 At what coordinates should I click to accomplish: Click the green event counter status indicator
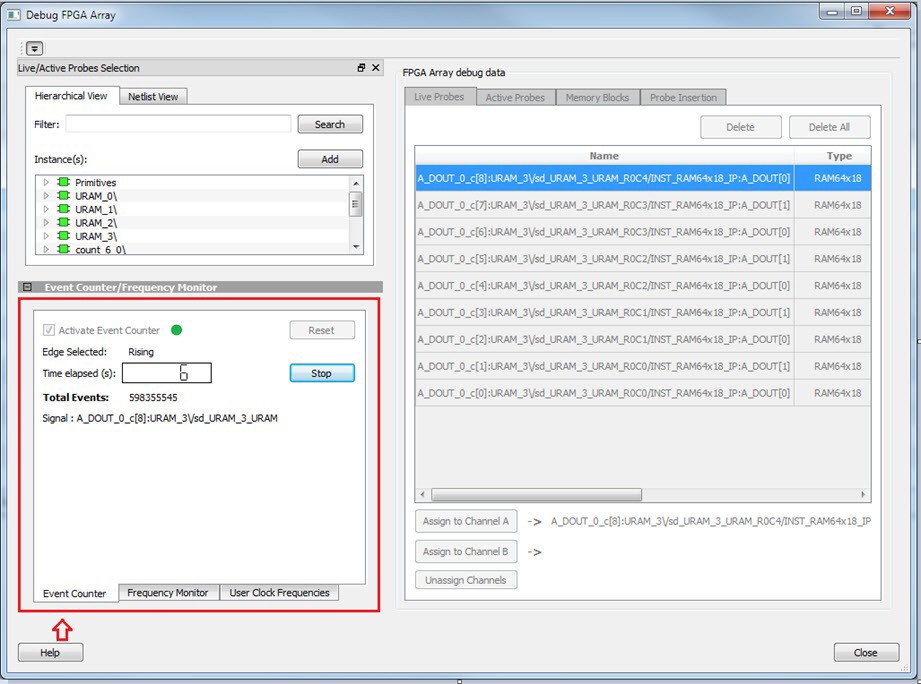coord(177,330)
